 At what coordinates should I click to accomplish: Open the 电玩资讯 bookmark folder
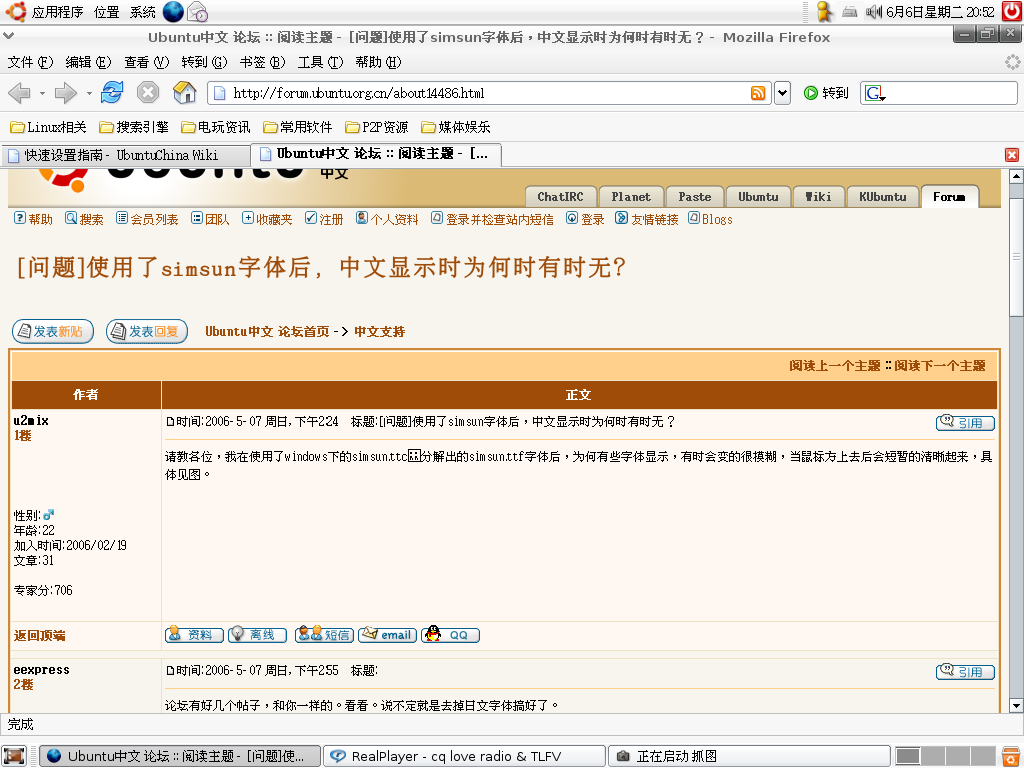coord(216,127)
